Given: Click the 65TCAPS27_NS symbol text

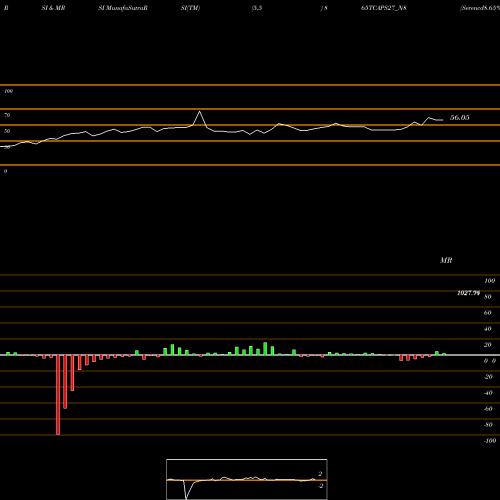Looking at the screenshot, I should point(384,8).
